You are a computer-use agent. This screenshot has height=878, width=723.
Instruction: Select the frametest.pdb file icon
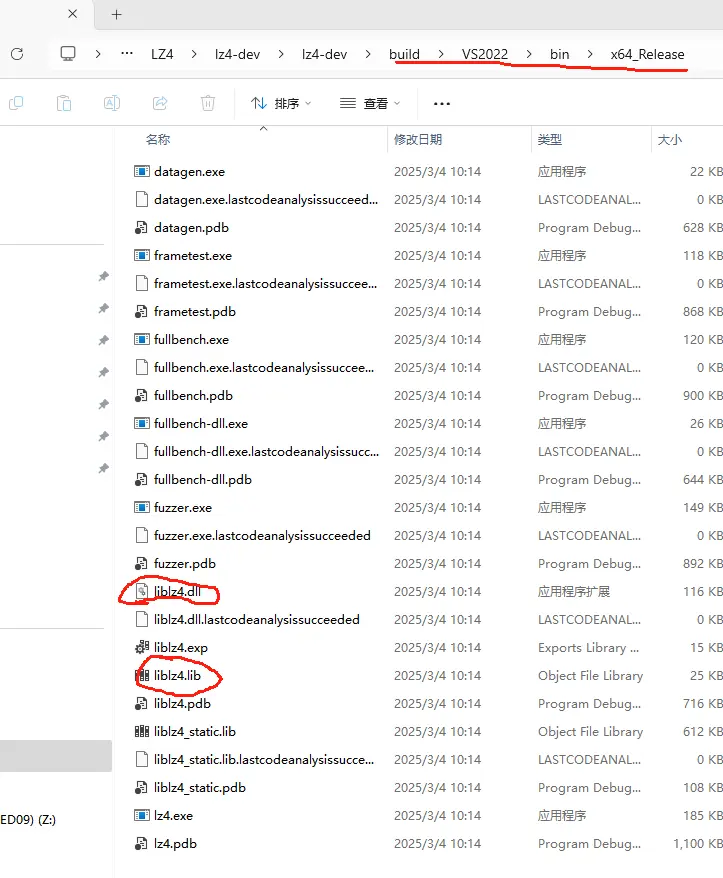click(x=142, y=311)
